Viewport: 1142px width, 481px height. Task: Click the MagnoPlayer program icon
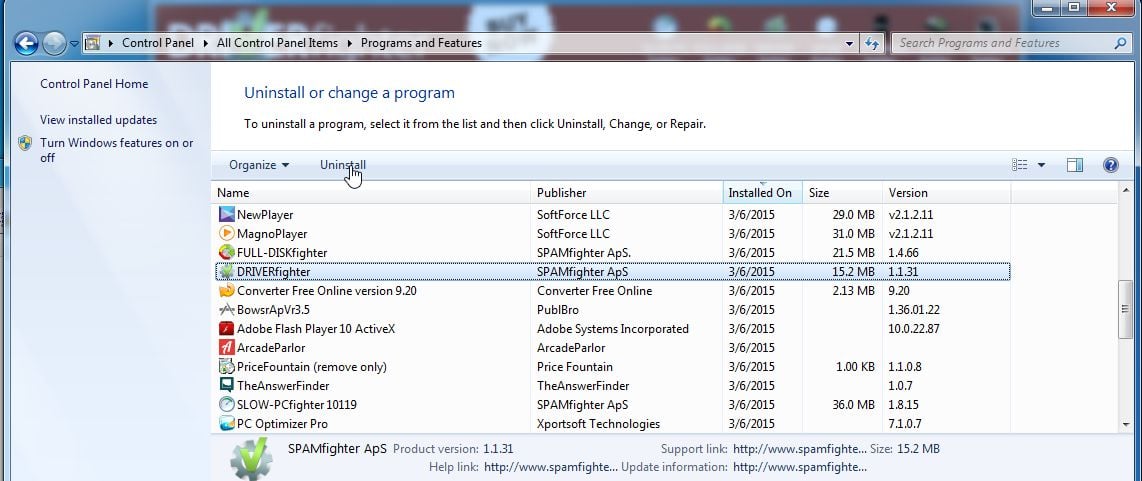click(x=227, y=234)
